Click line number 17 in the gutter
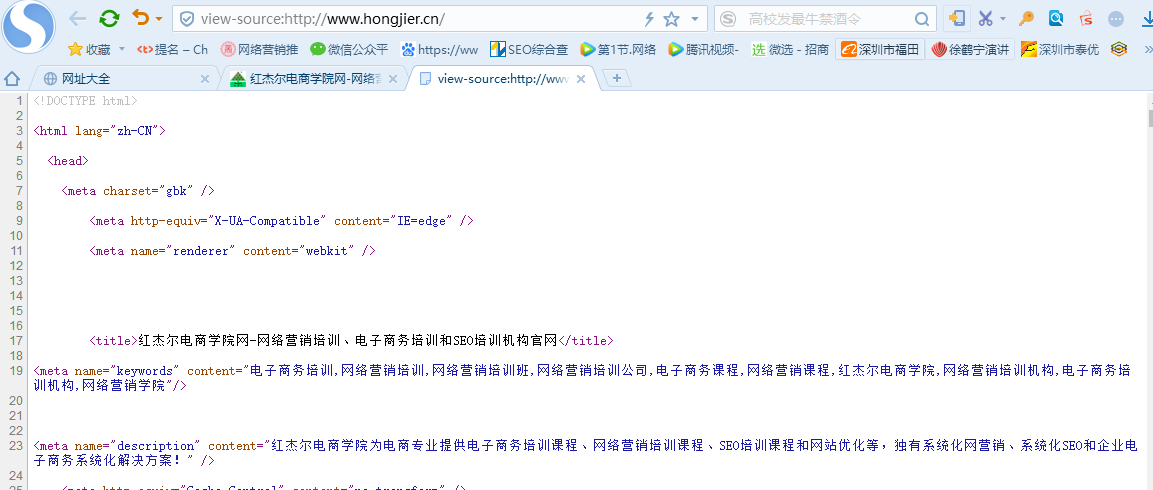 point(15,341)
